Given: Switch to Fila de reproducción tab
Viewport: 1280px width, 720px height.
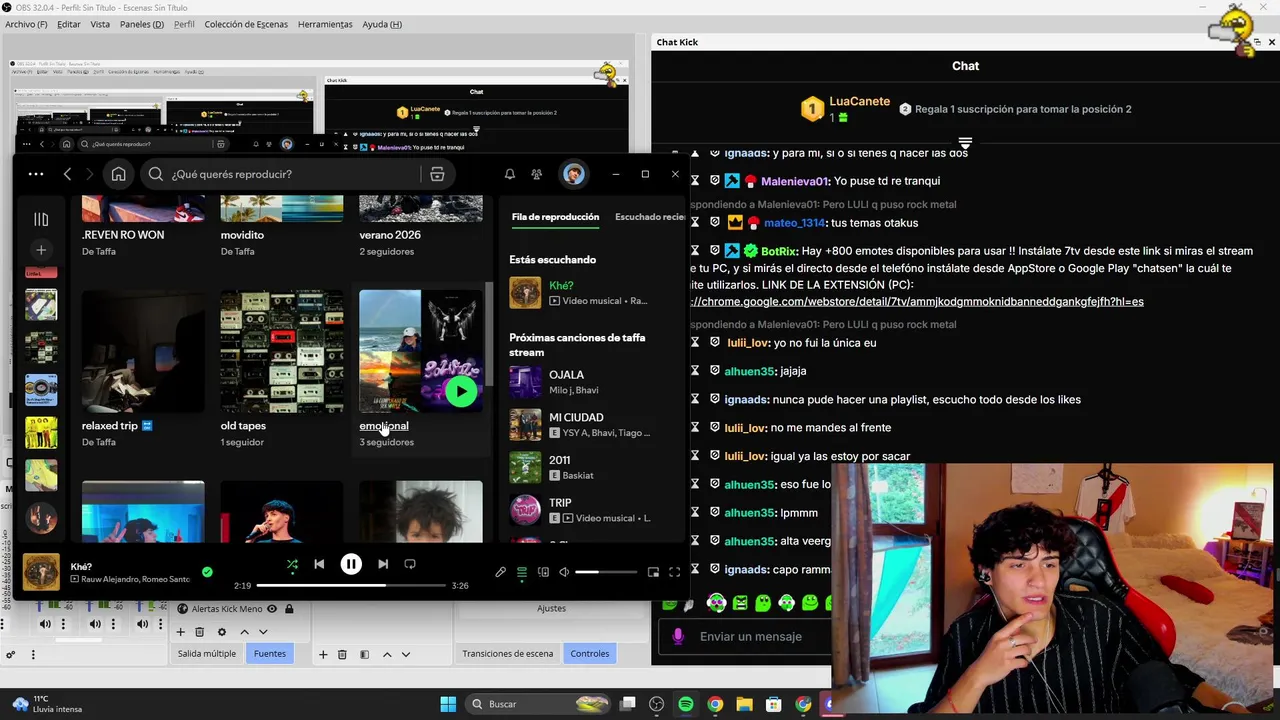Looking at the screenshot, I should tap(555, 217).
